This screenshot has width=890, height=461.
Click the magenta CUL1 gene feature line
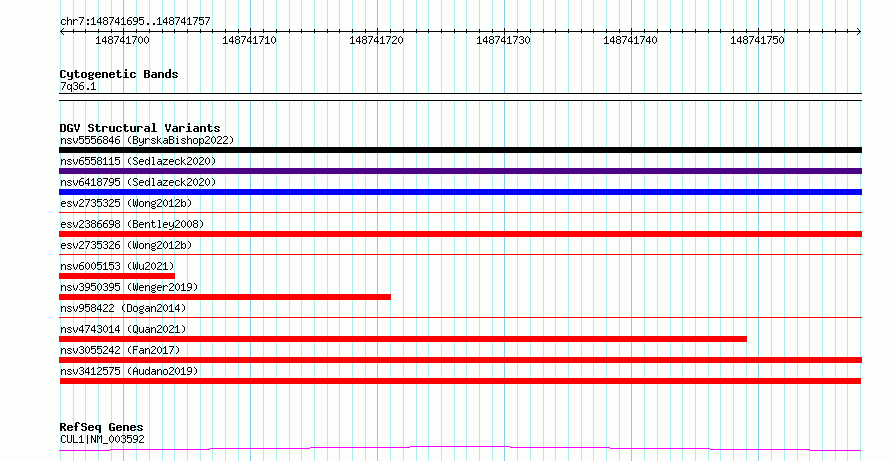(x=460, y=449)
